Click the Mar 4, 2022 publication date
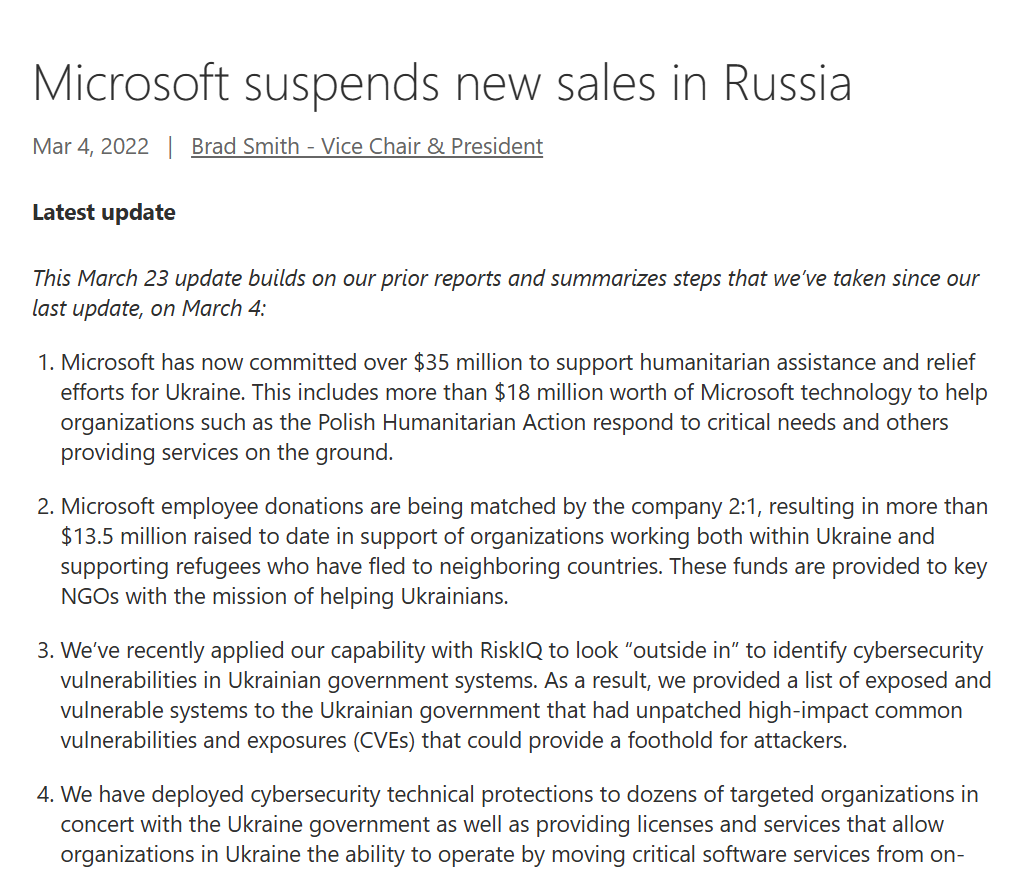This screenshot has height=871, width=1010. 90,146
